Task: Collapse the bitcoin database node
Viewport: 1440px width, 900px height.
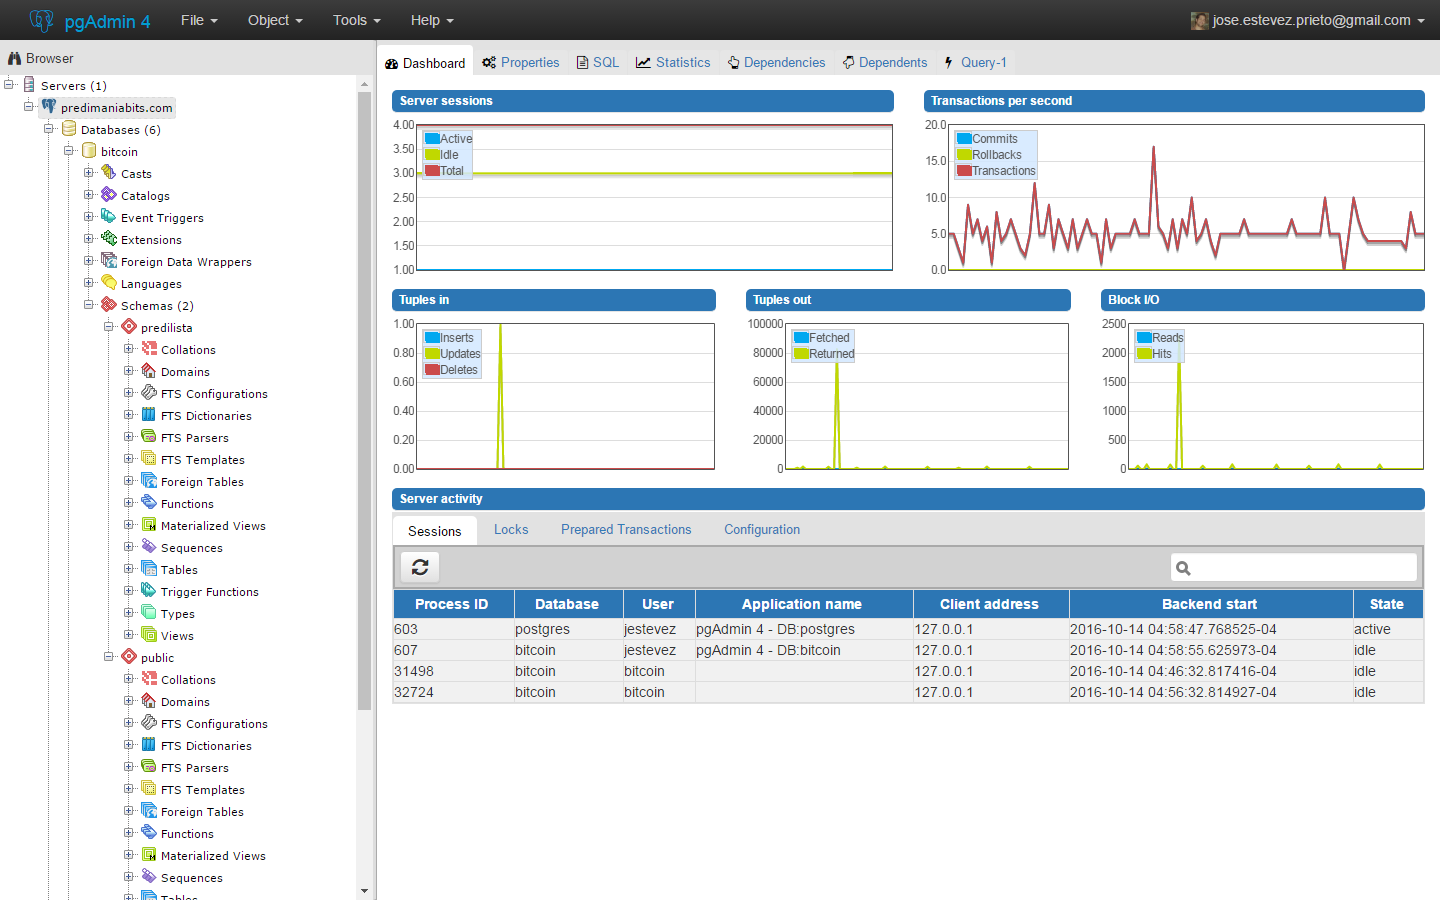Action: tap(69, 151)
